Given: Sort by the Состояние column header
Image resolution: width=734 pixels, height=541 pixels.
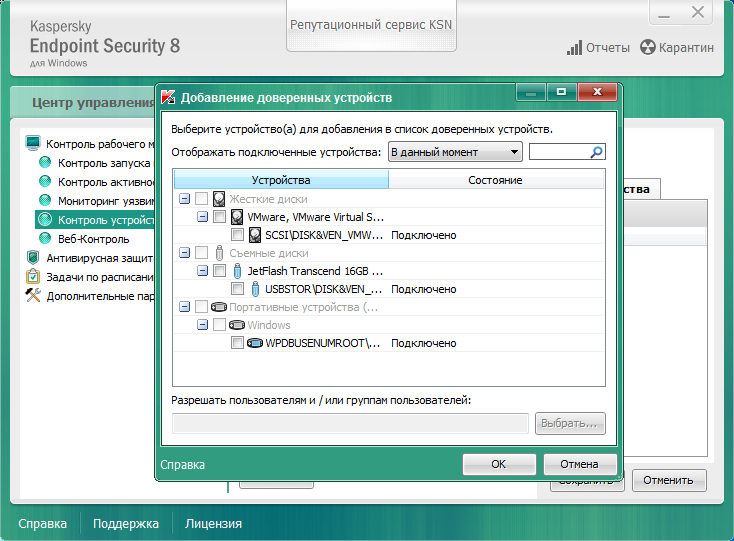Looking at the screenshot, I should pos(496,180).
